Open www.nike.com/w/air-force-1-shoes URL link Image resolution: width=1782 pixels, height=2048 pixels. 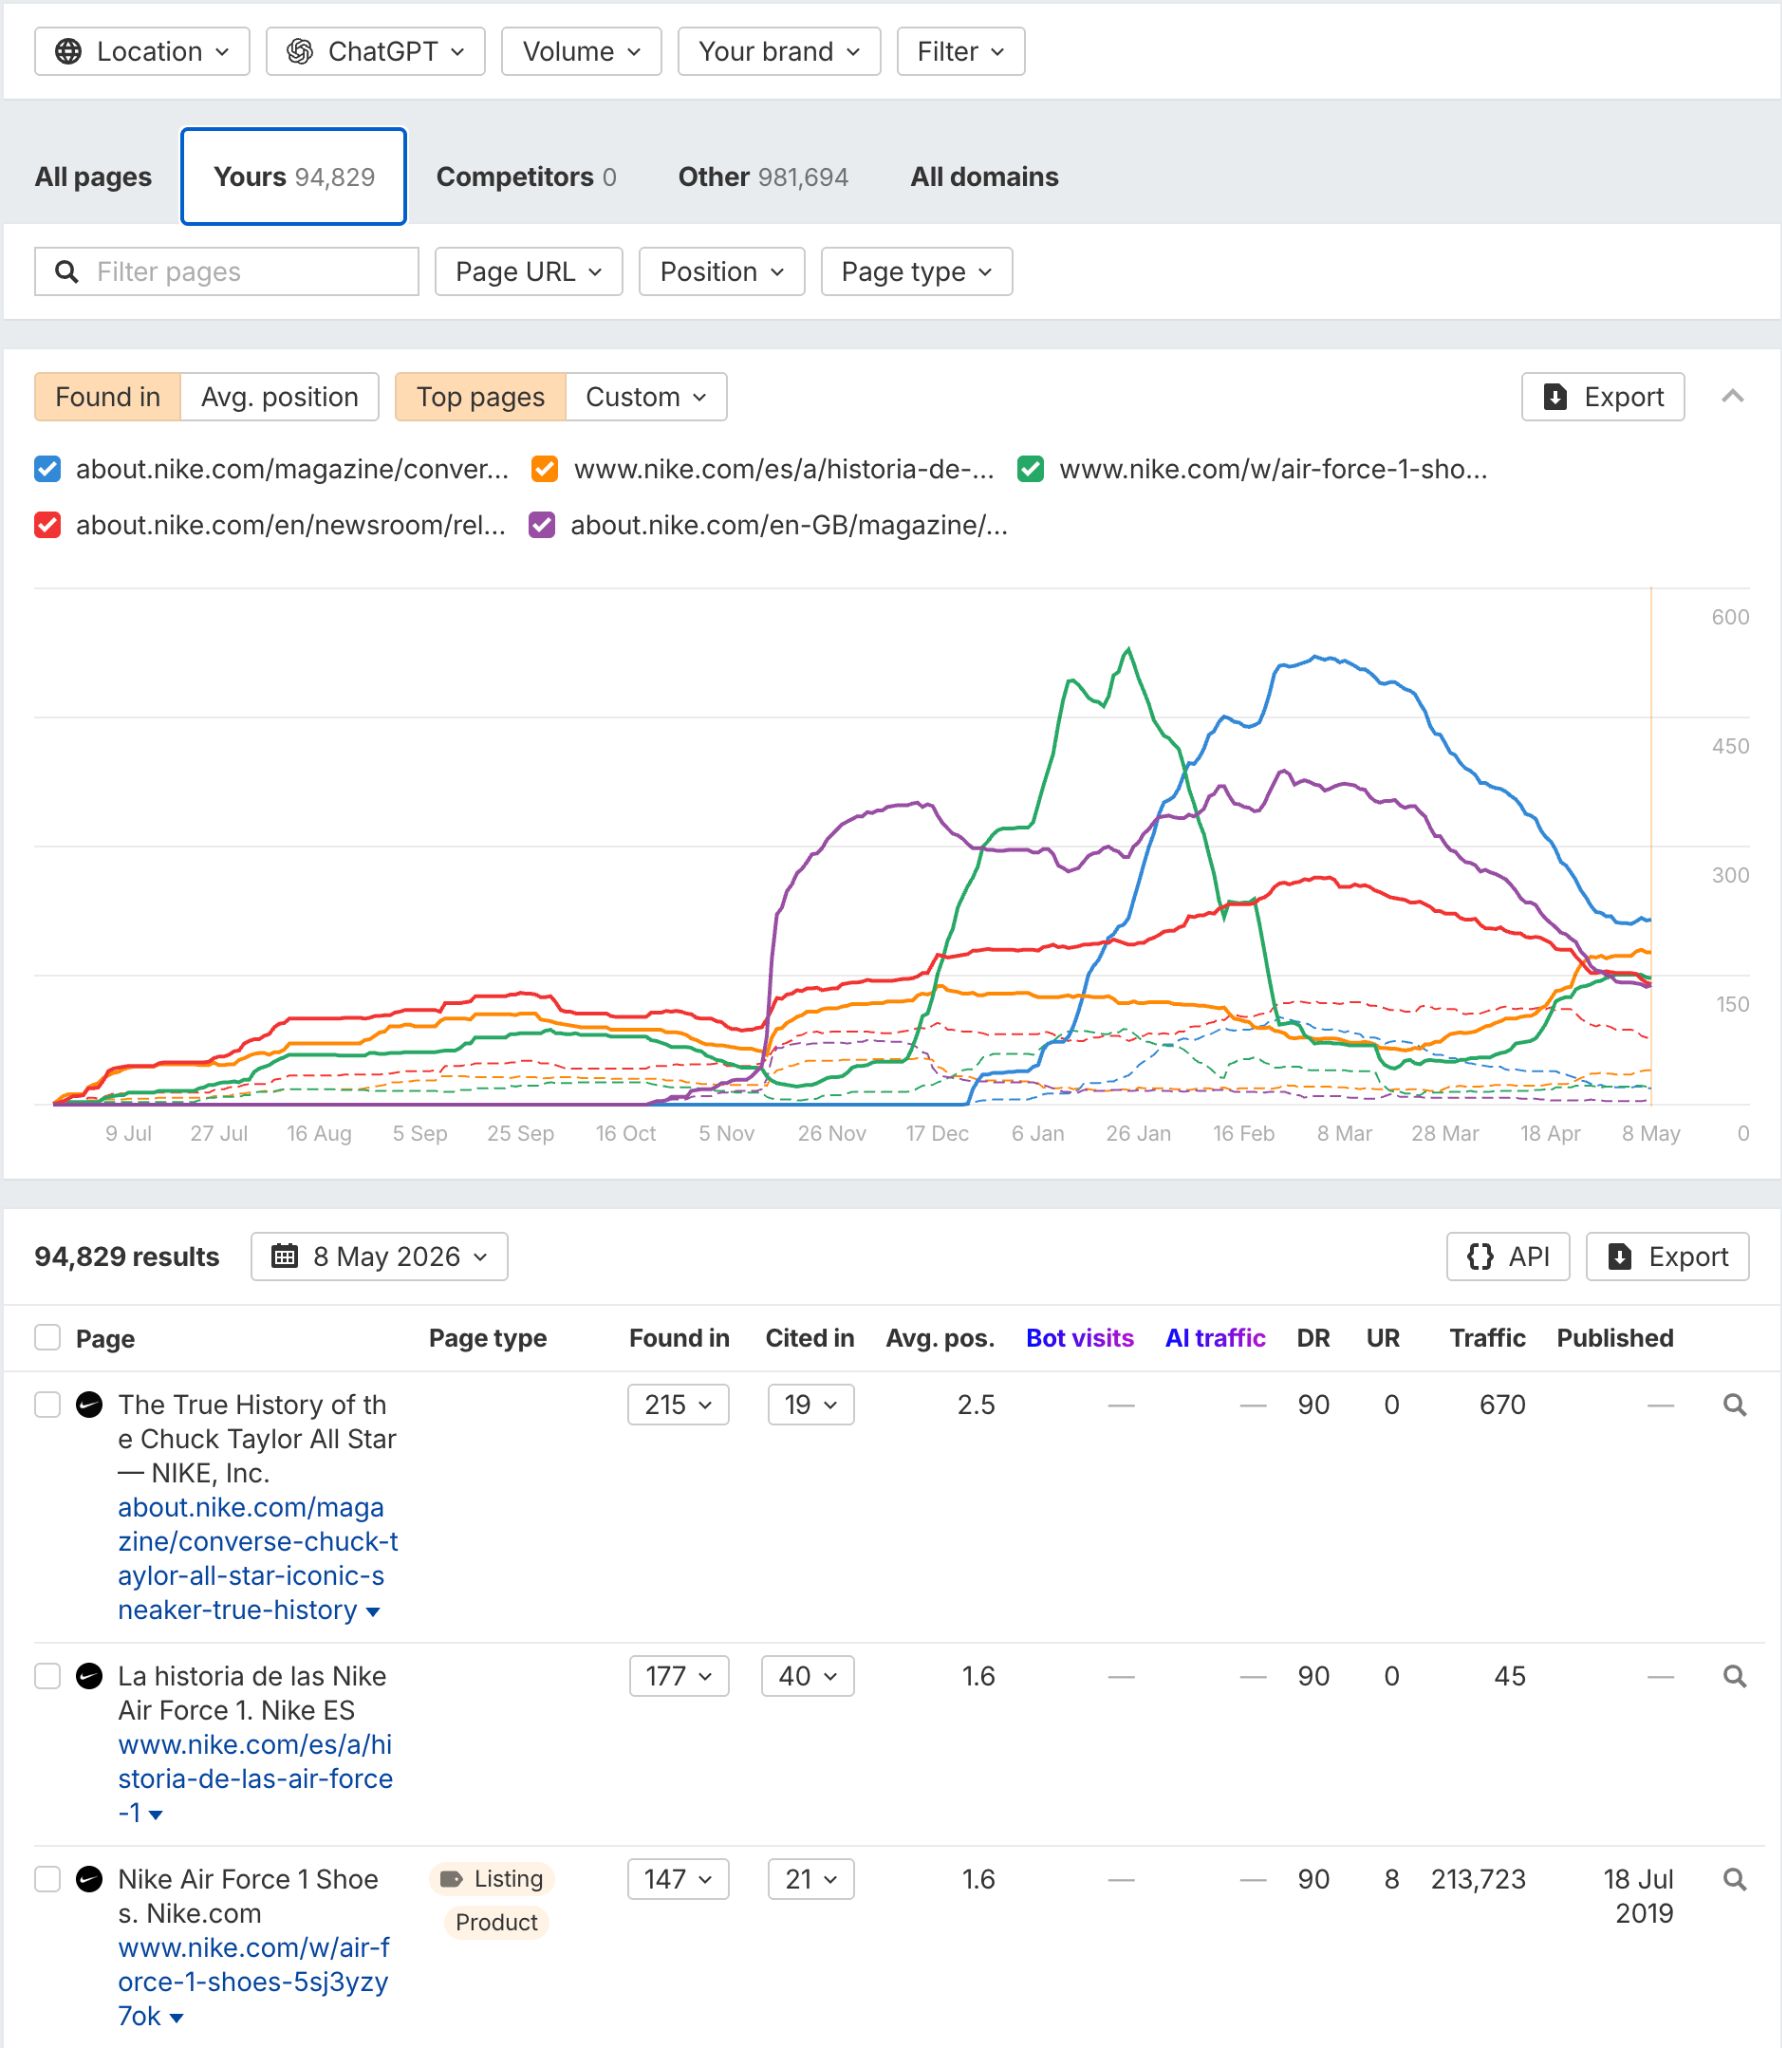253,1981
